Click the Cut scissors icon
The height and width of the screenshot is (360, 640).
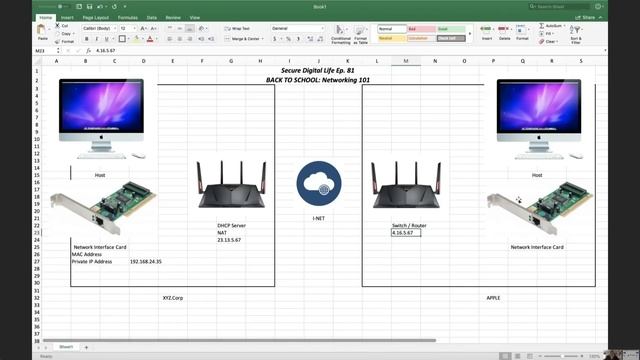(x=58, y=25)
